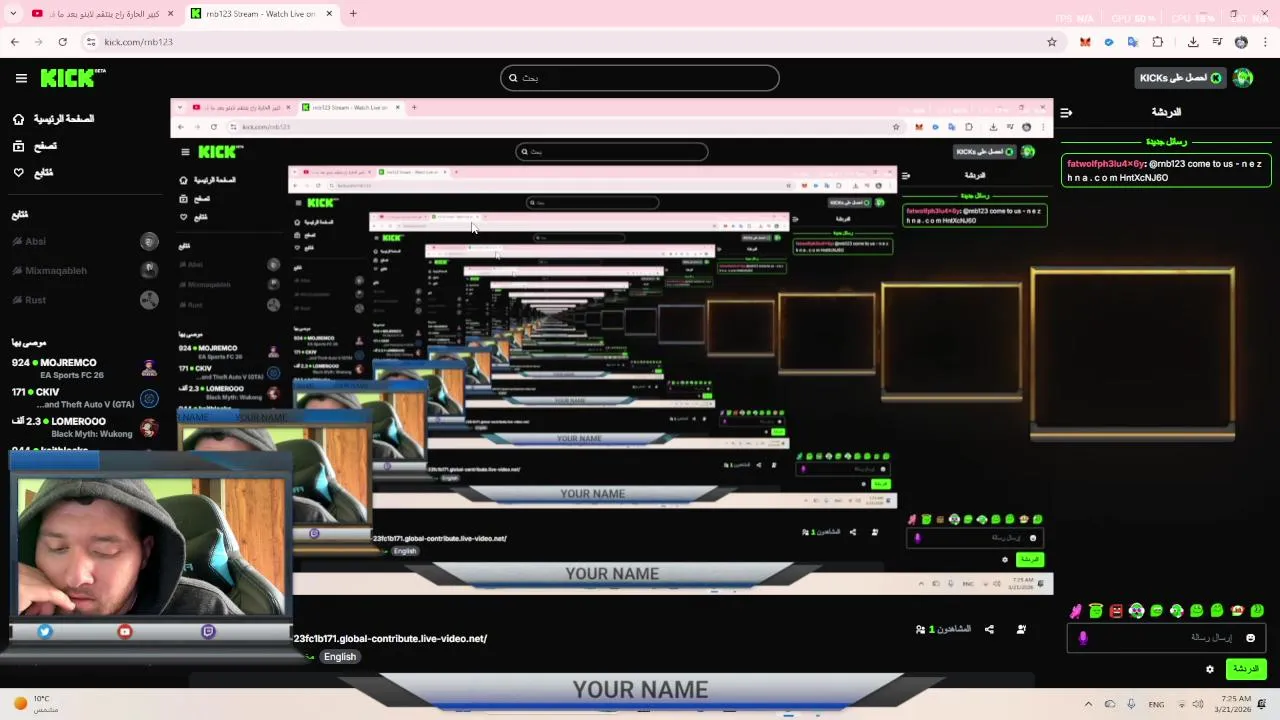Open Windows notifications bell
This screenshot has width=1280, height=720.
1263,704
